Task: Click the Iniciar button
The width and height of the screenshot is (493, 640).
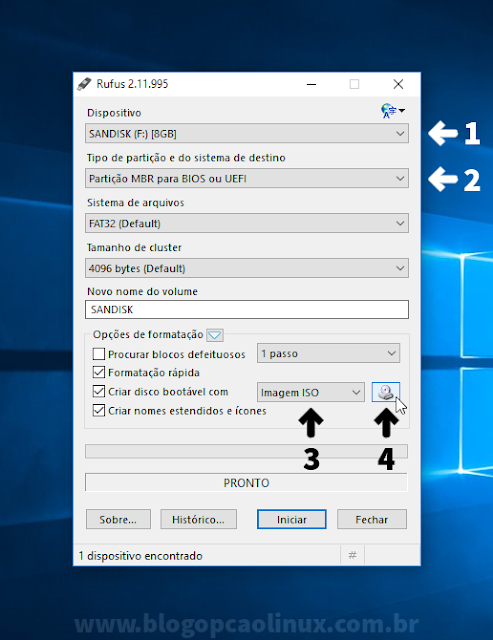Action: click(292, 519)
